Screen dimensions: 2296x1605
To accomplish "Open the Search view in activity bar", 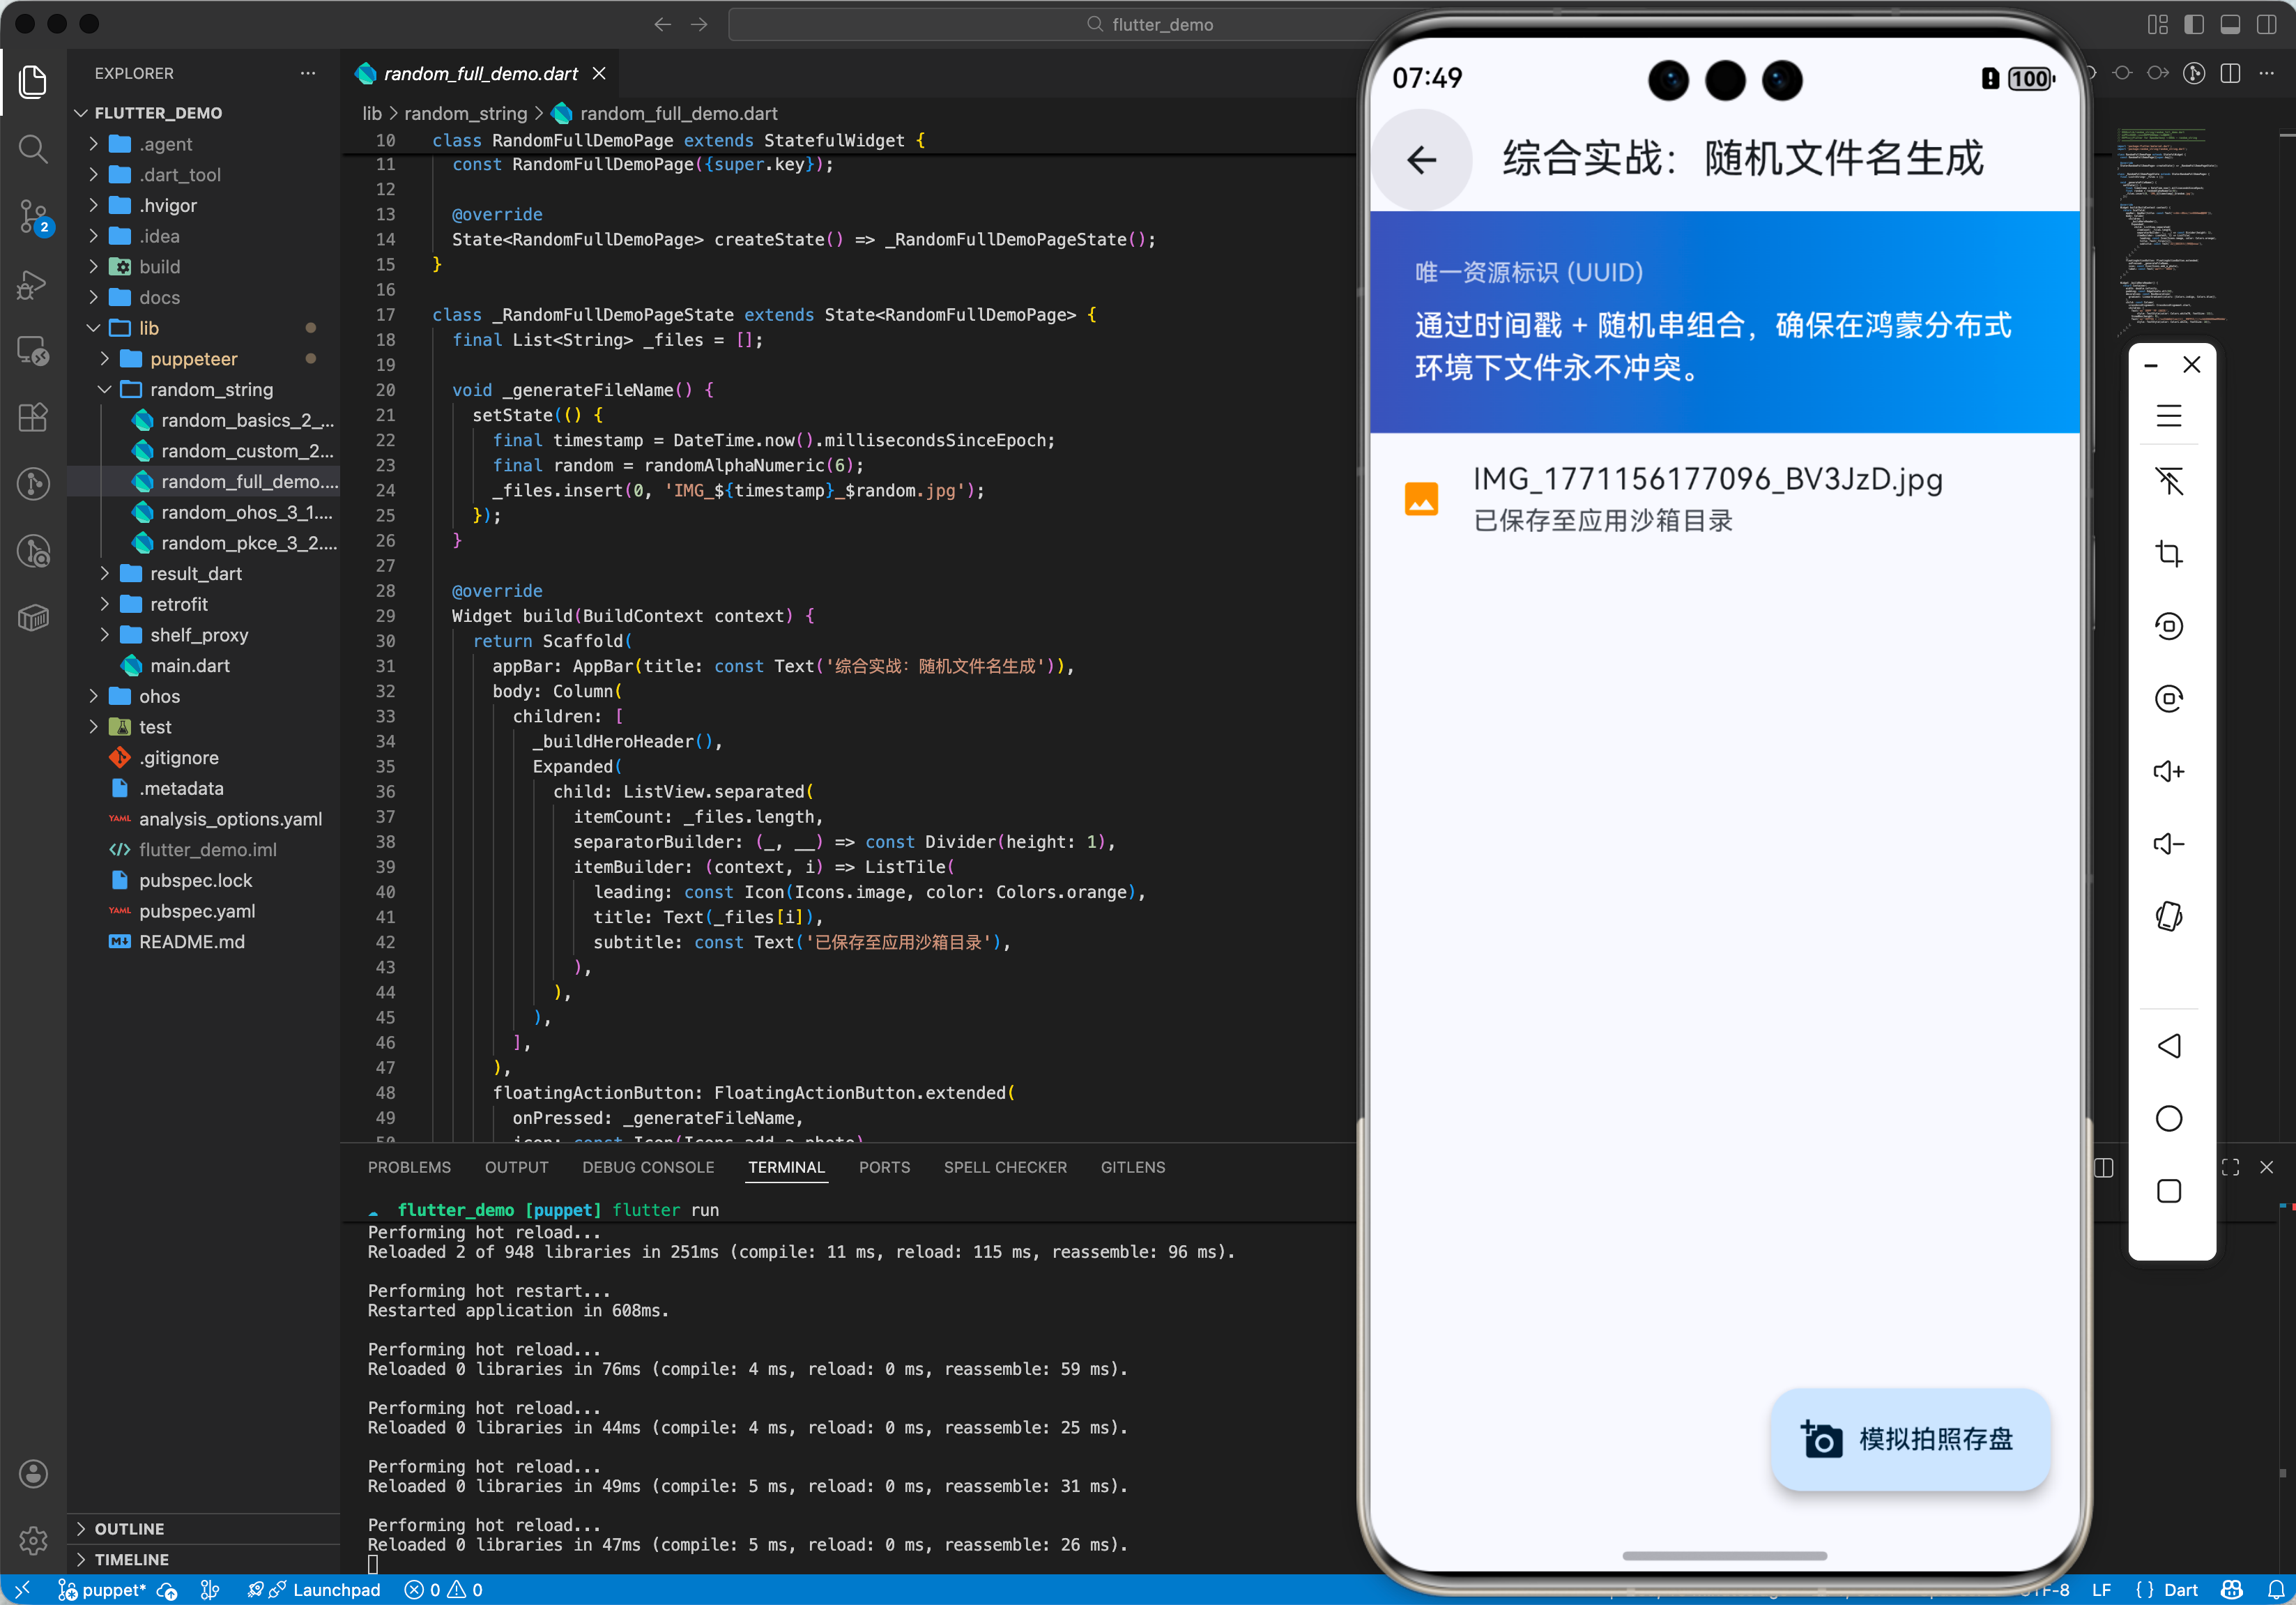I will 33,149.
